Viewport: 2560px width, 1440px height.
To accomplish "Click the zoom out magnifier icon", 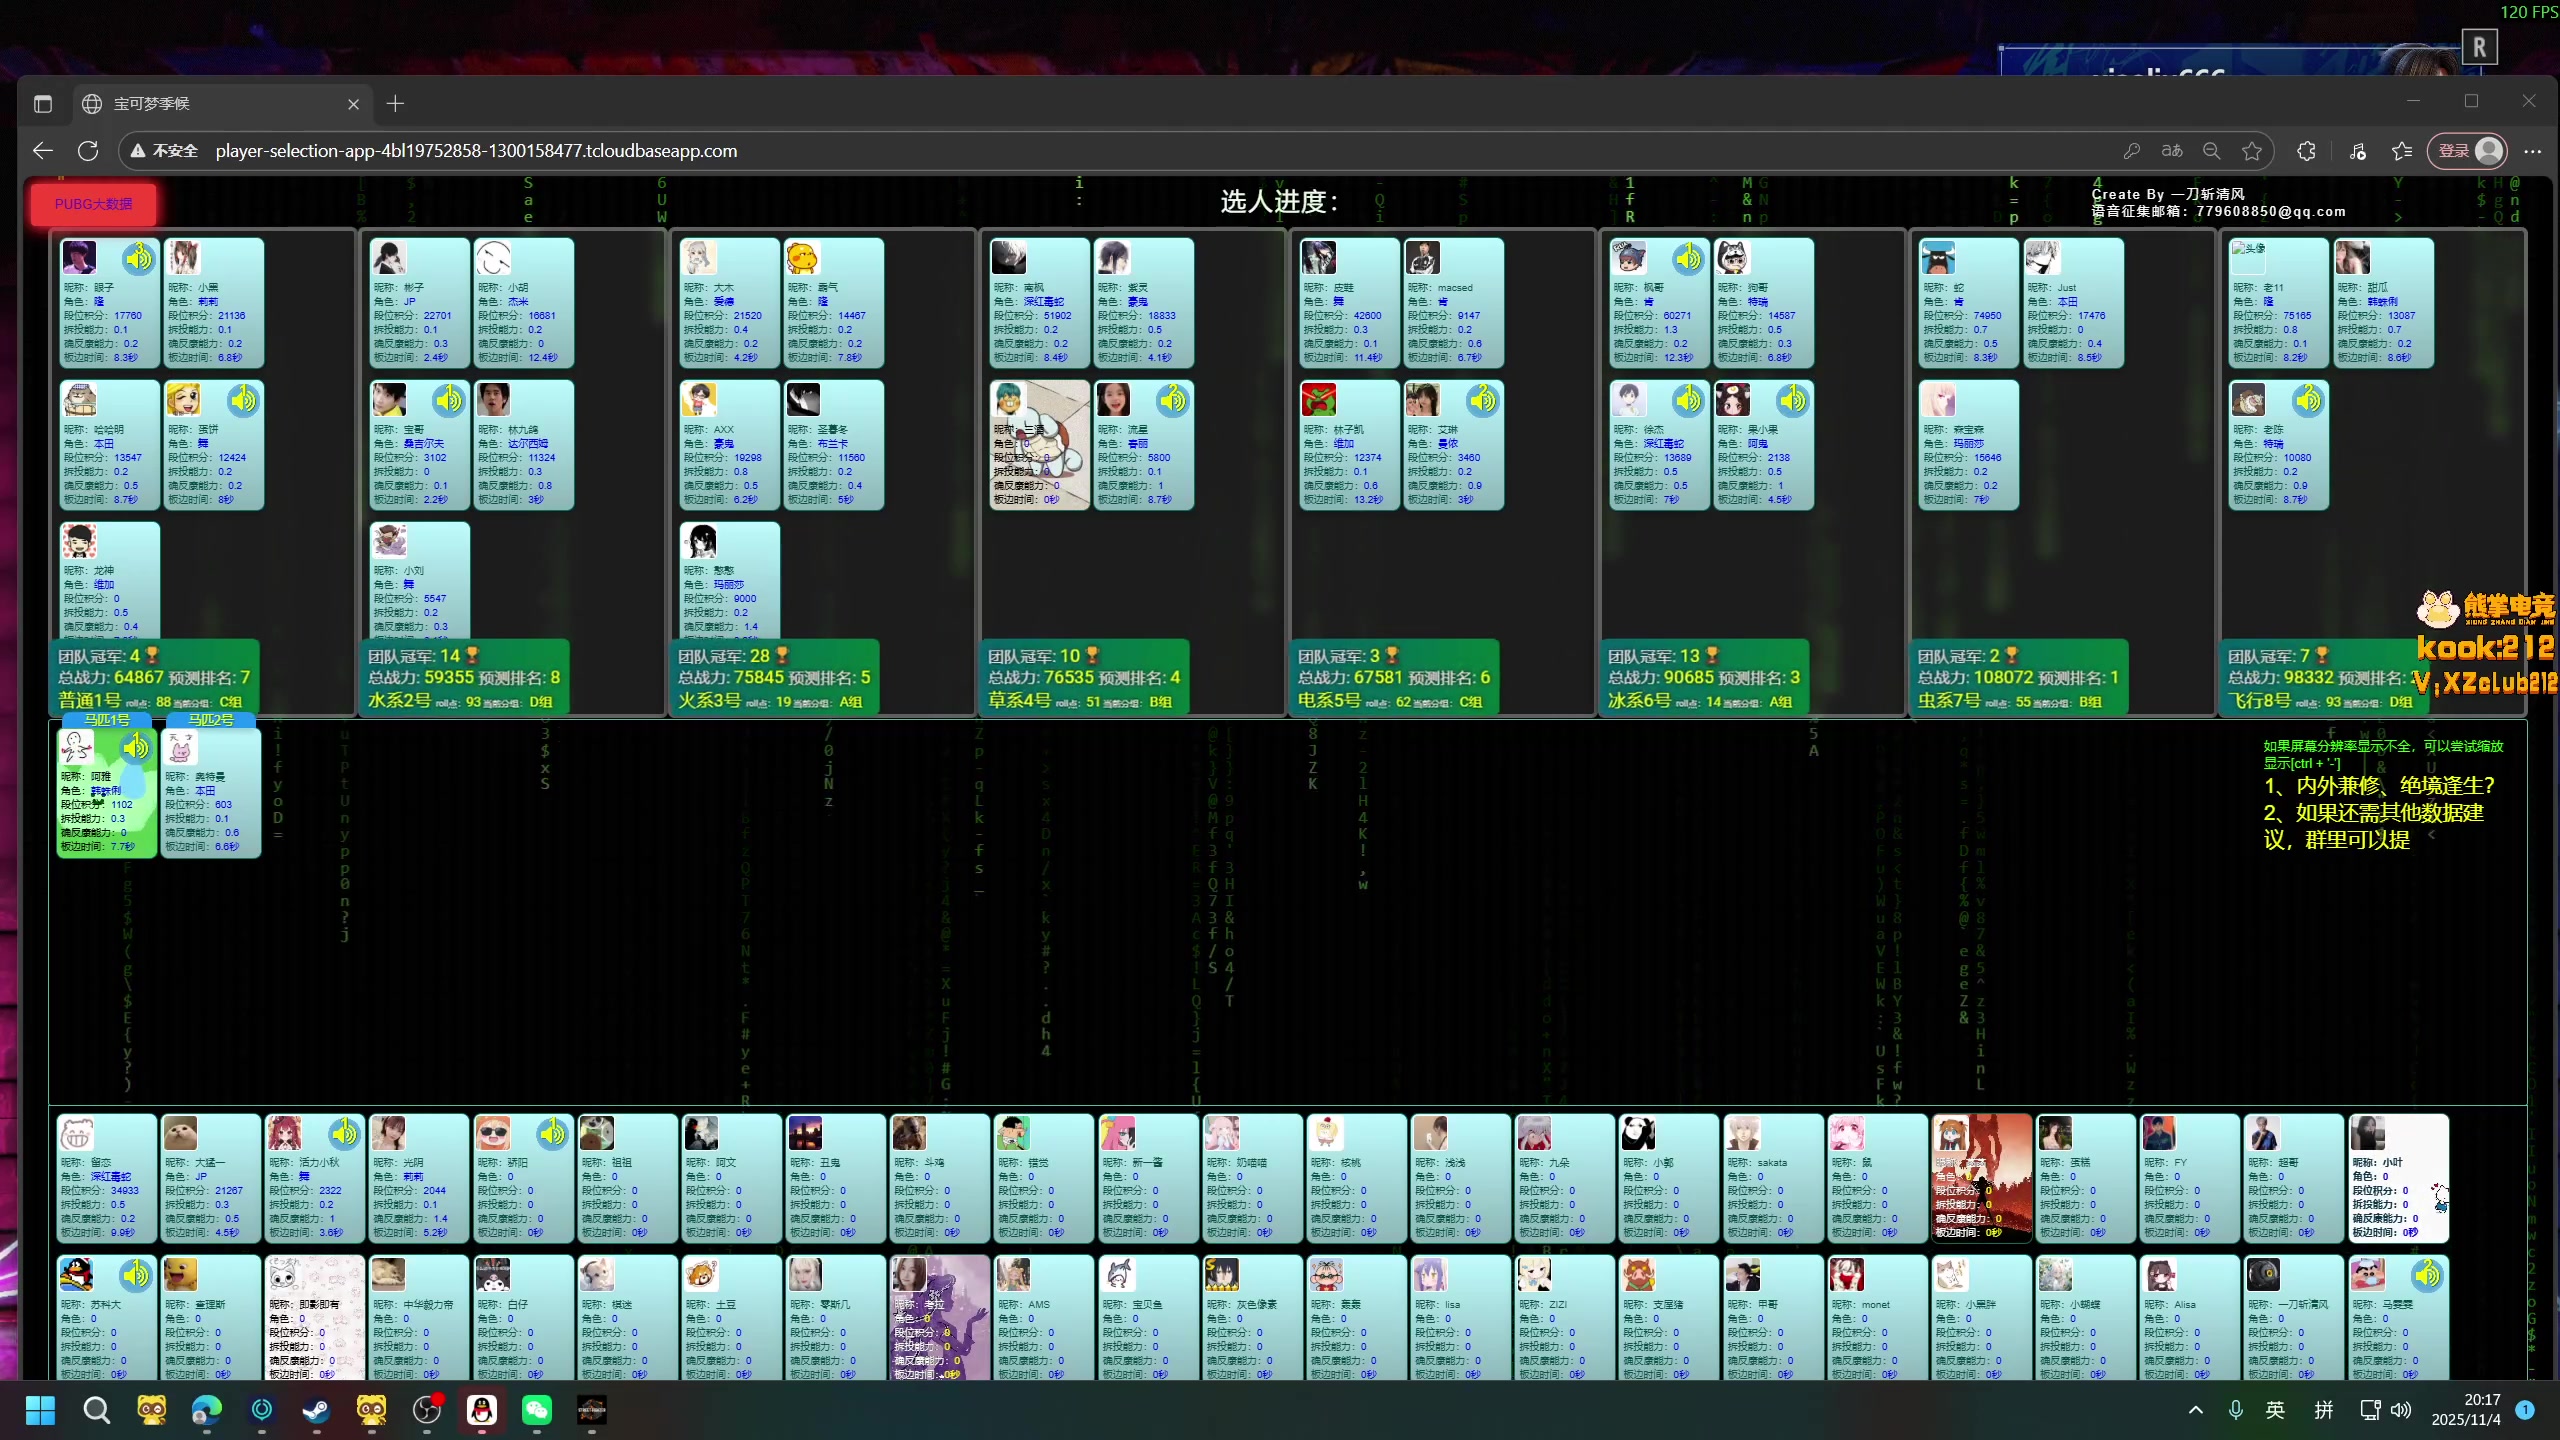I will pos(2212,151).
